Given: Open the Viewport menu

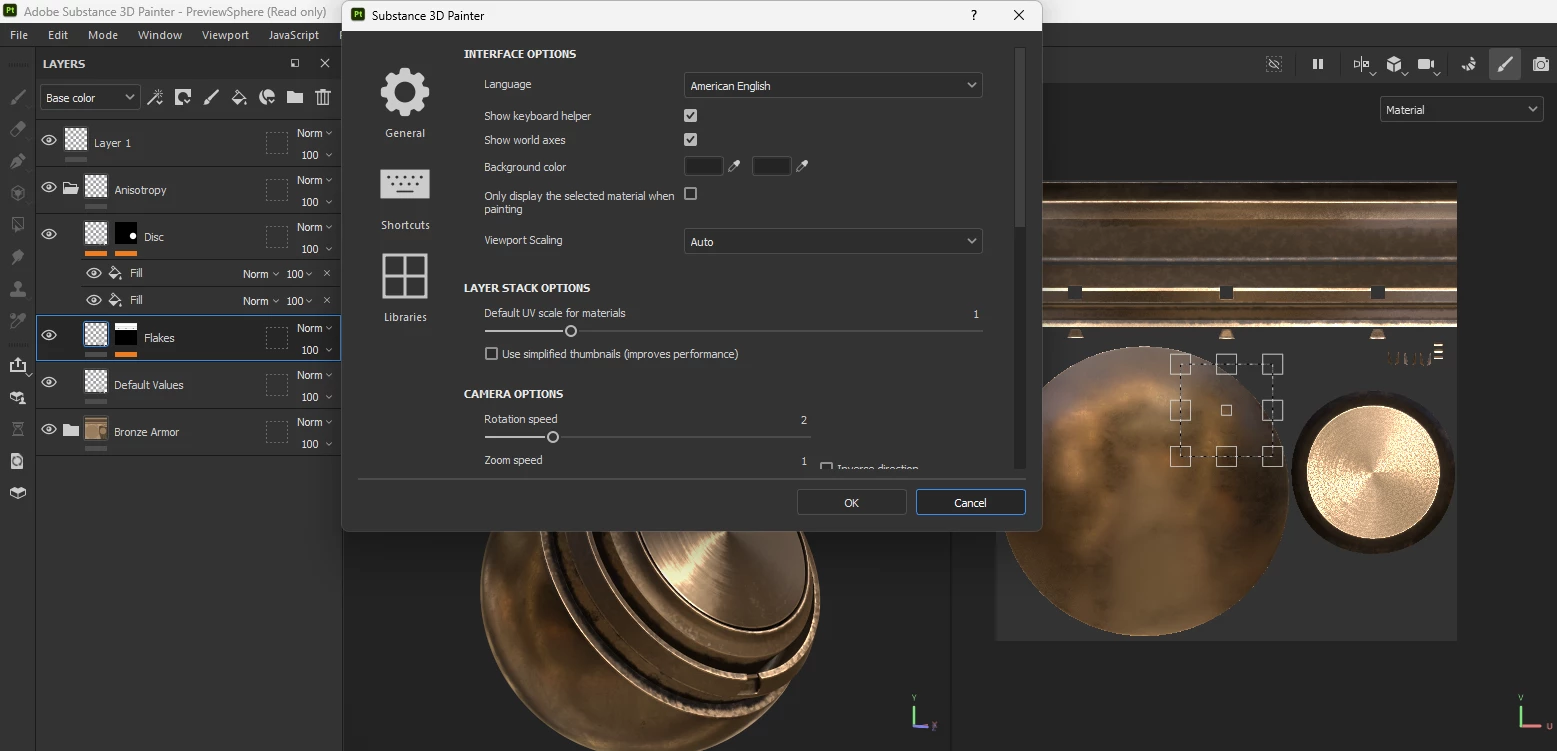Looking at the screenshot, I should [225, 35].
